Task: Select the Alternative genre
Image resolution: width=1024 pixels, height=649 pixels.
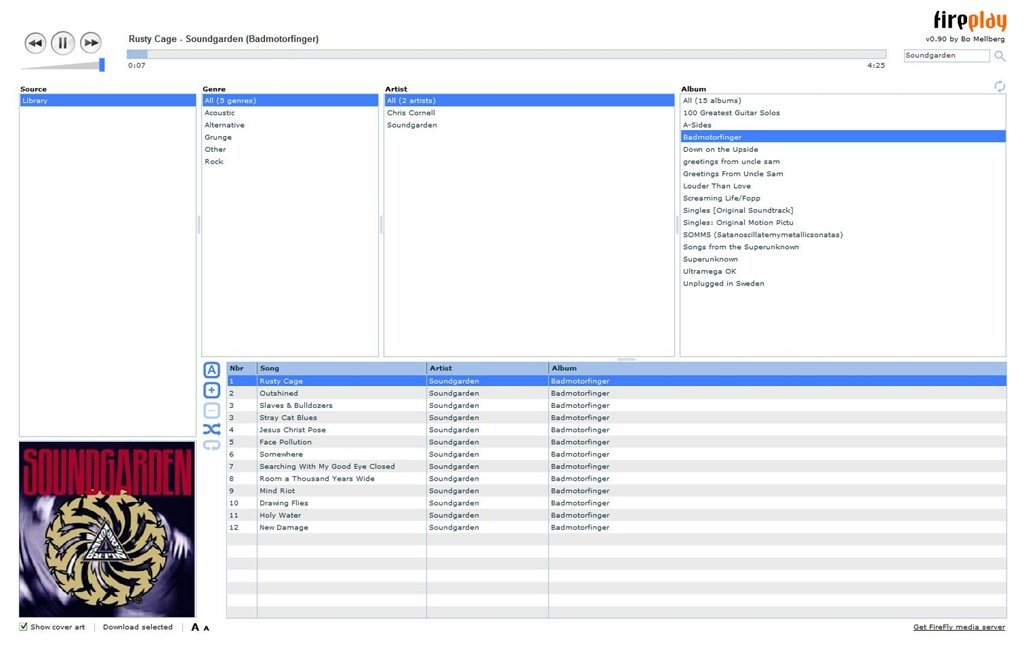Action: tap(290, 125)
